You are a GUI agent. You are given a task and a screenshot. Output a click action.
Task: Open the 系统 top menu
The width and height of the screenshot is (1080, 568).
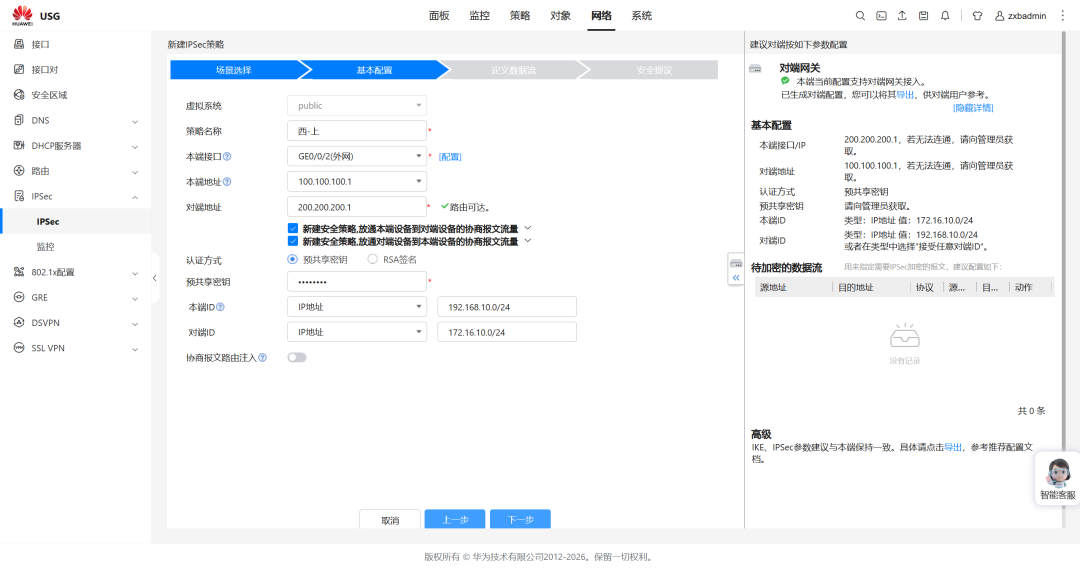point(642,16)
